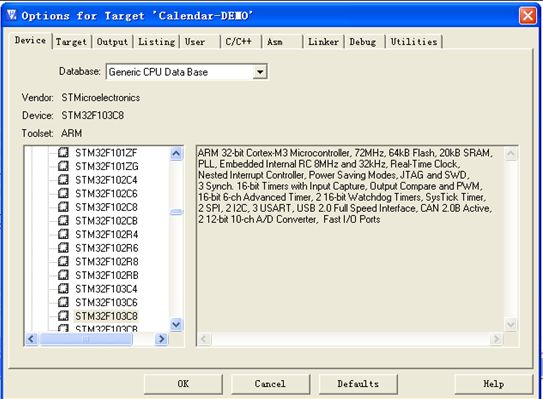Click description pane scroll up arrow

click(511, 154)
